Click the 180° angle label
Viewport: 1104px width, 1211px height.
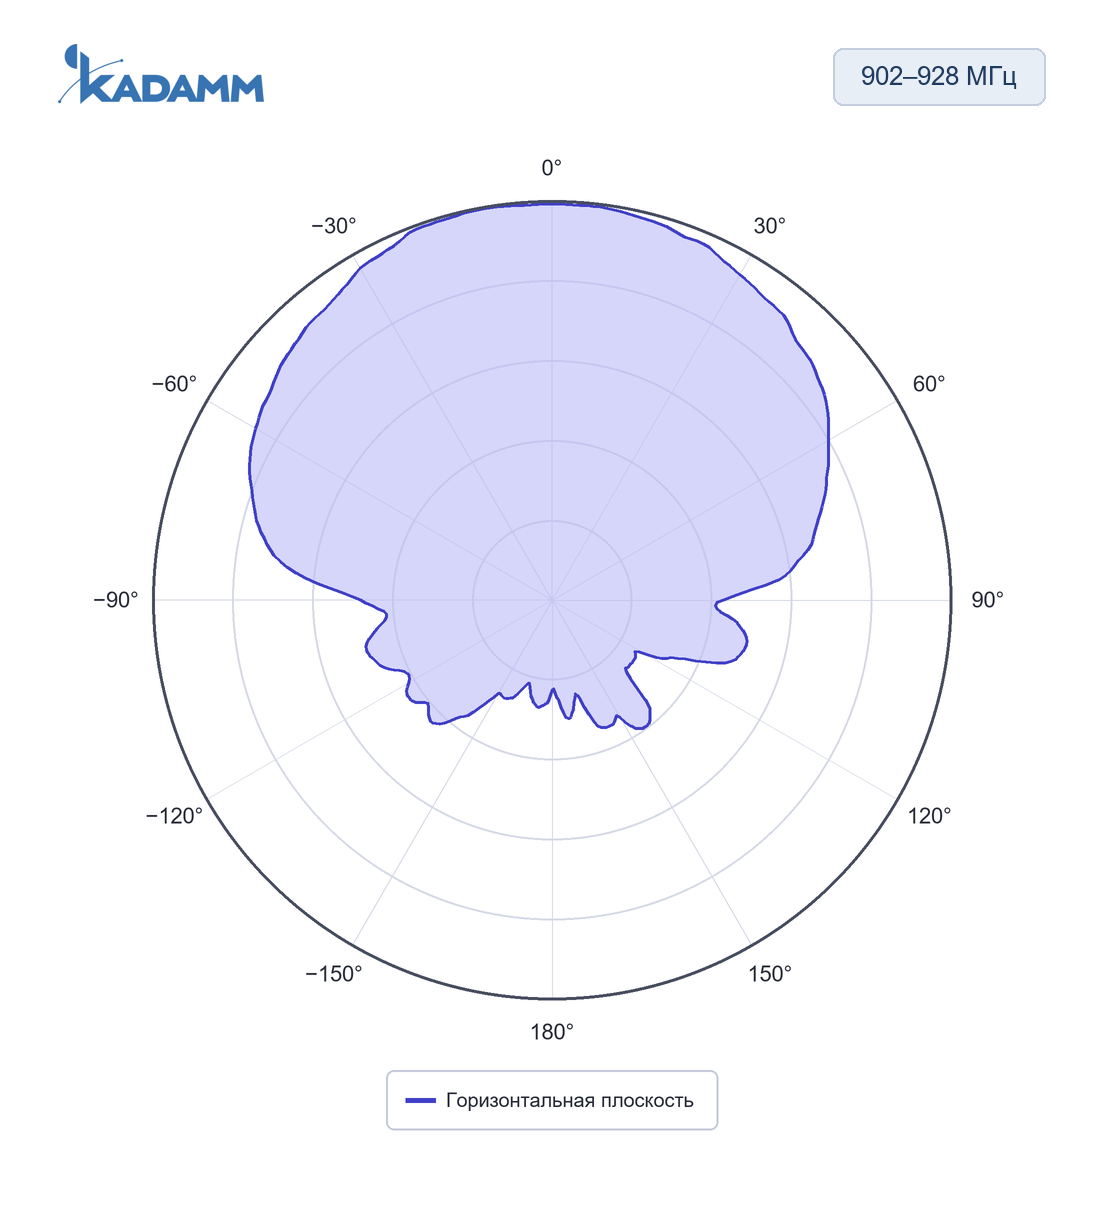click(x=552, y=1032)
